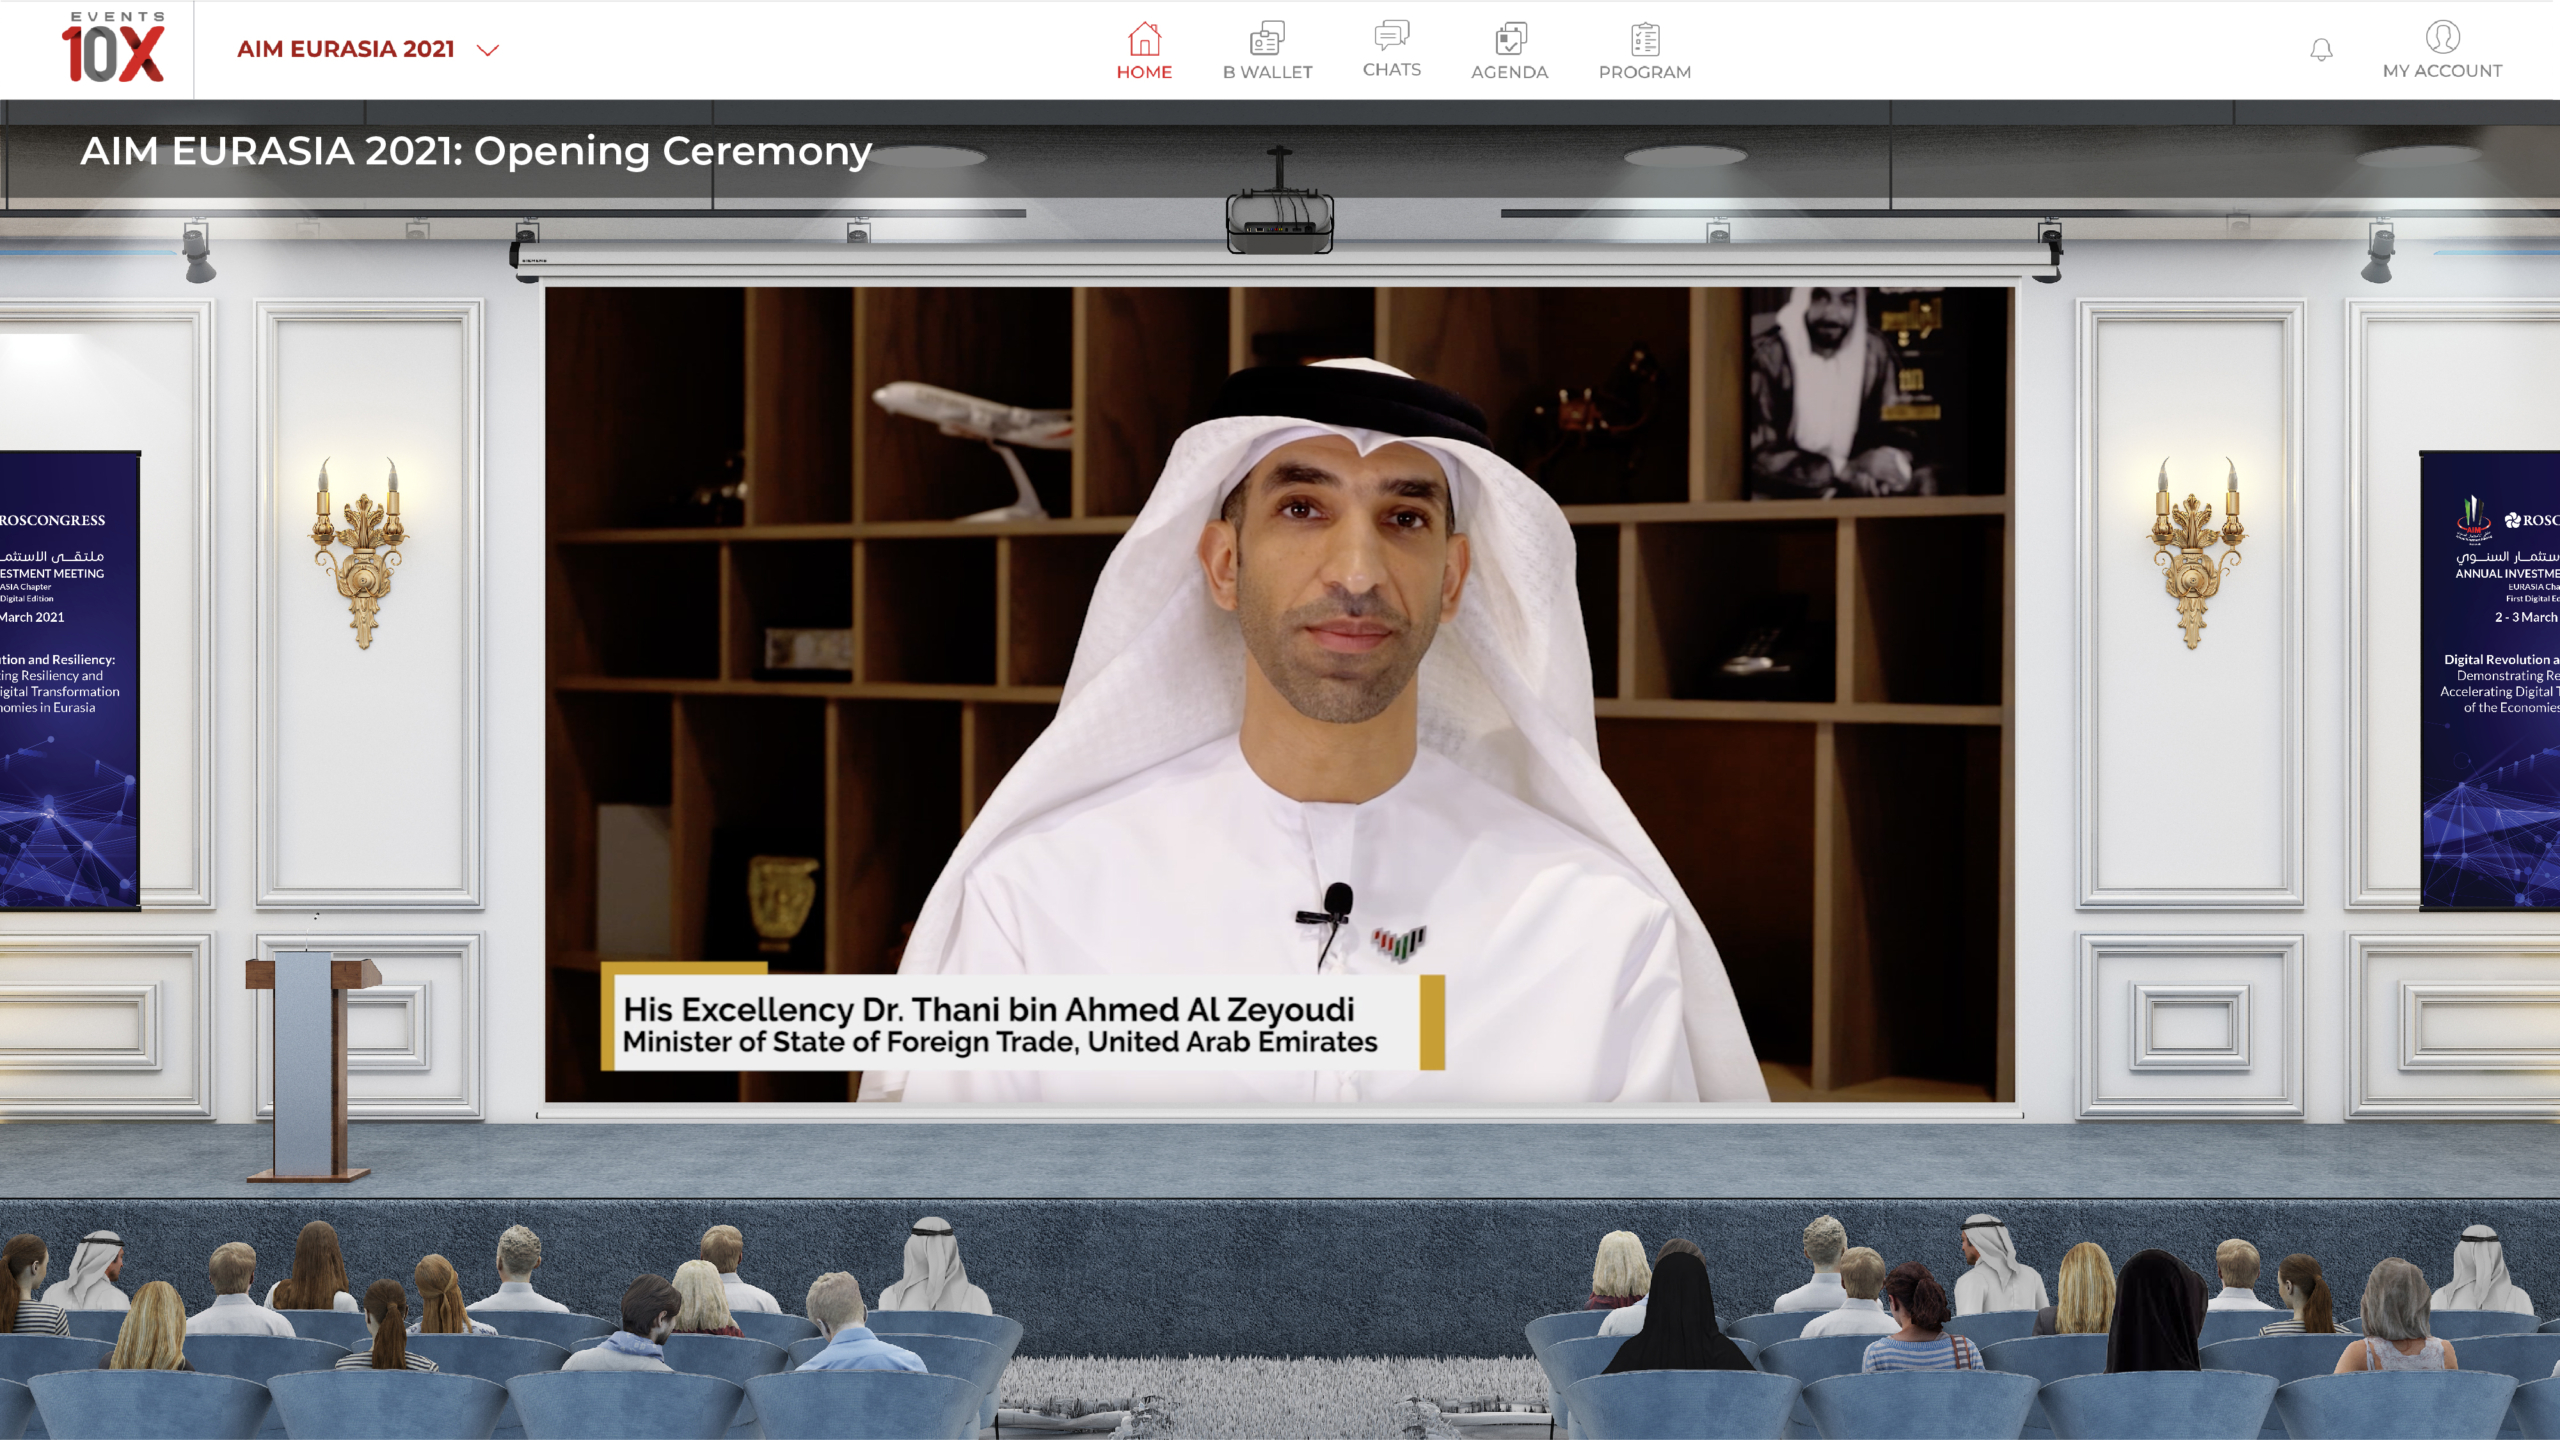Viewport: 2560px width, 1440px height.
Task: Open the Chats speech-bubble icon
Action: point(1391,36)
